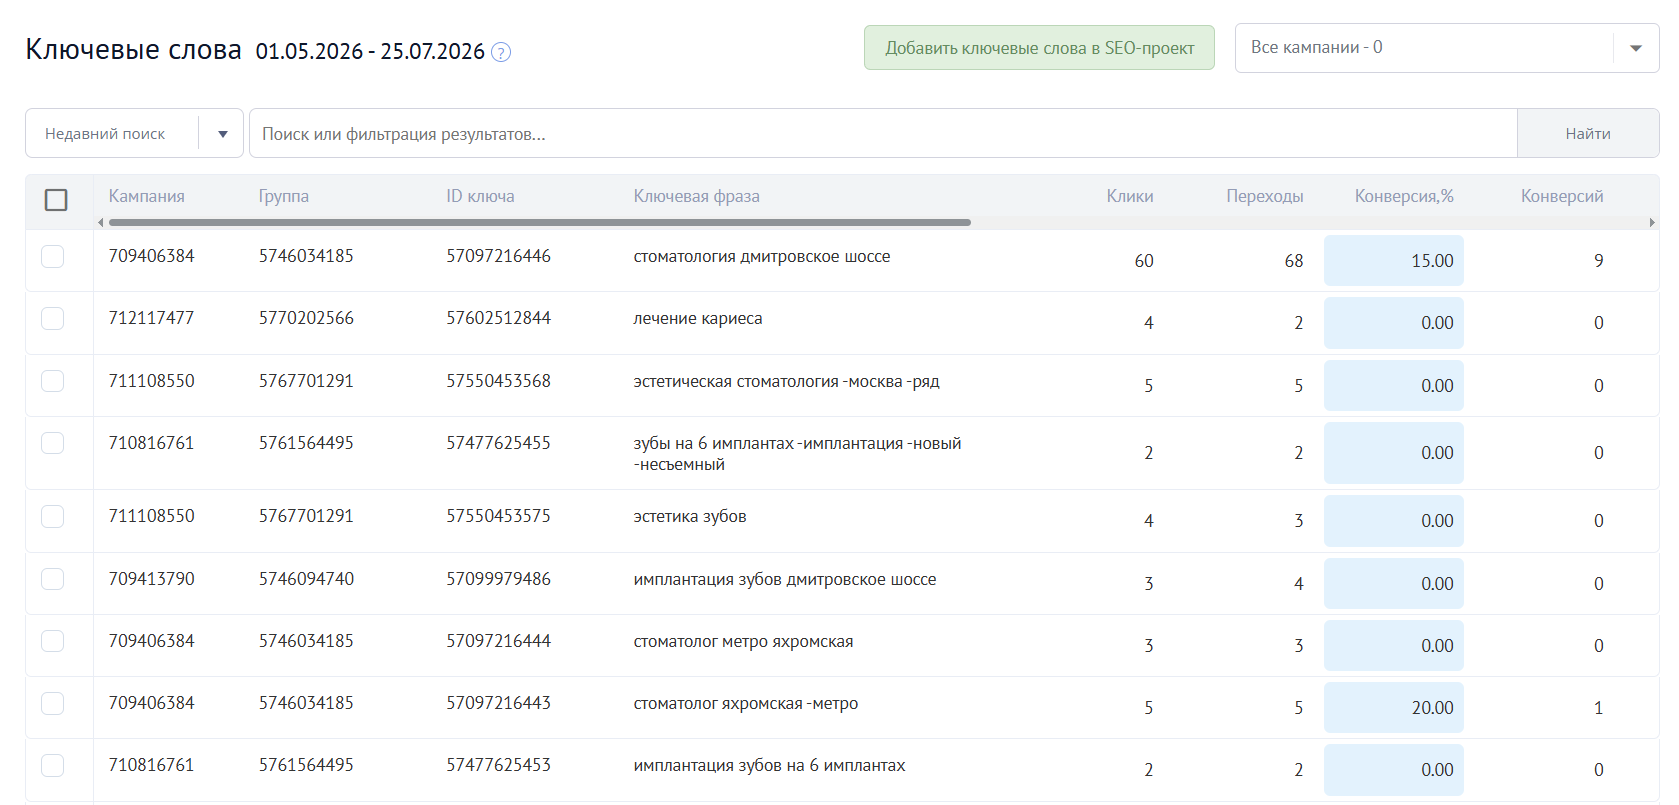Click phrase стоматолог яхромская -метро
The height and width of the screenshot is (805, 1679).
[x=745, y=703]
